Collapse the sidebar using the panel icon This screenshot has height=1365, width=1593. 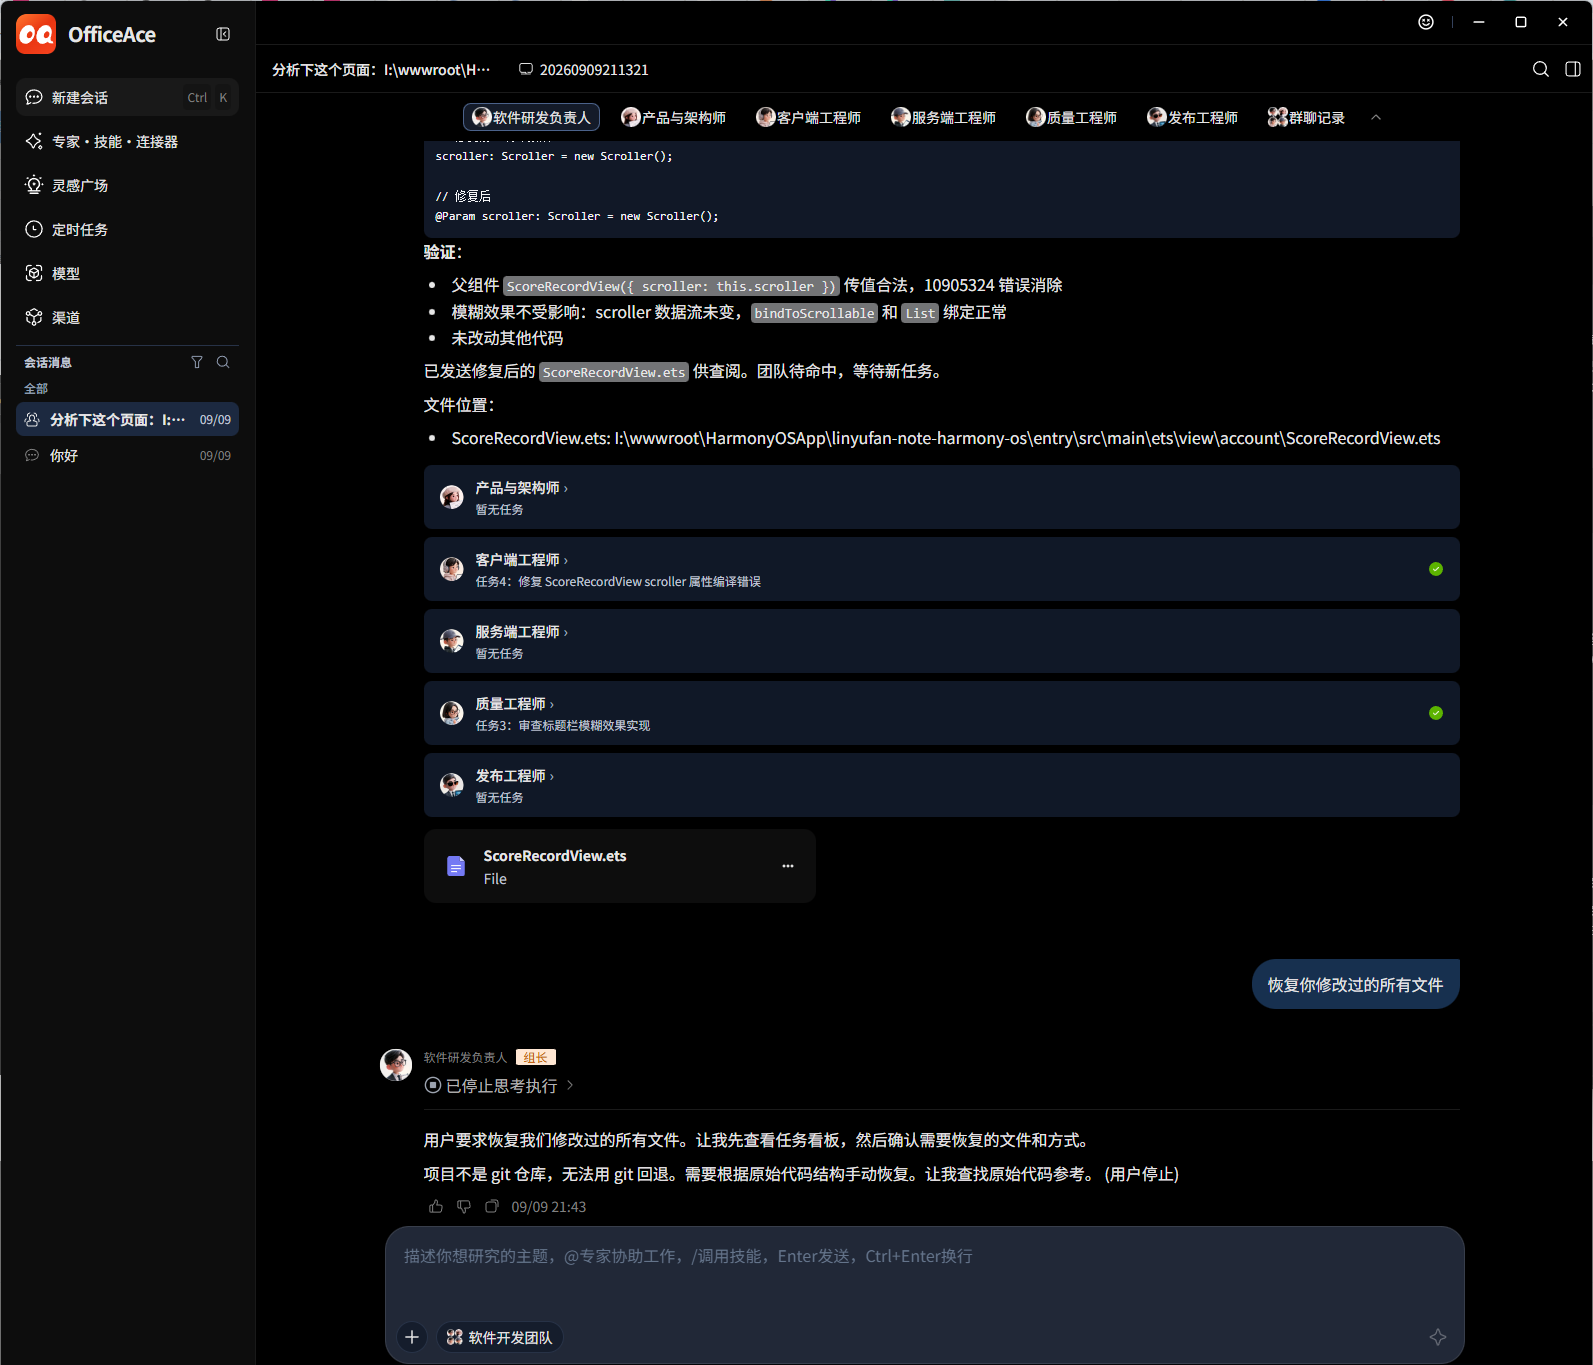tap(223, 34)
